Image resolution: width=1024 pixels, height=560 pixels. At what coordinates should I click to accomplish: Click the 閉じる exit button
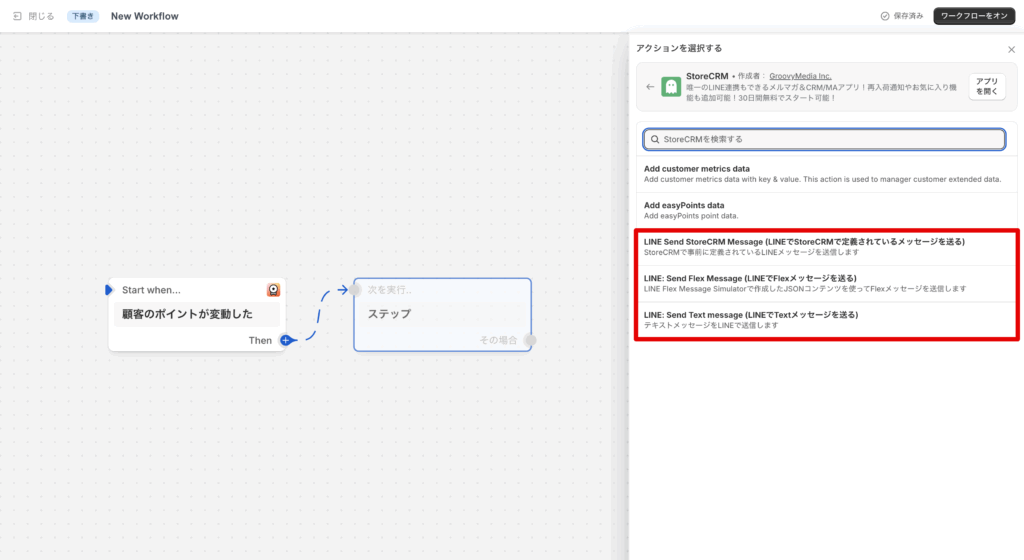[x=33, y=16]
